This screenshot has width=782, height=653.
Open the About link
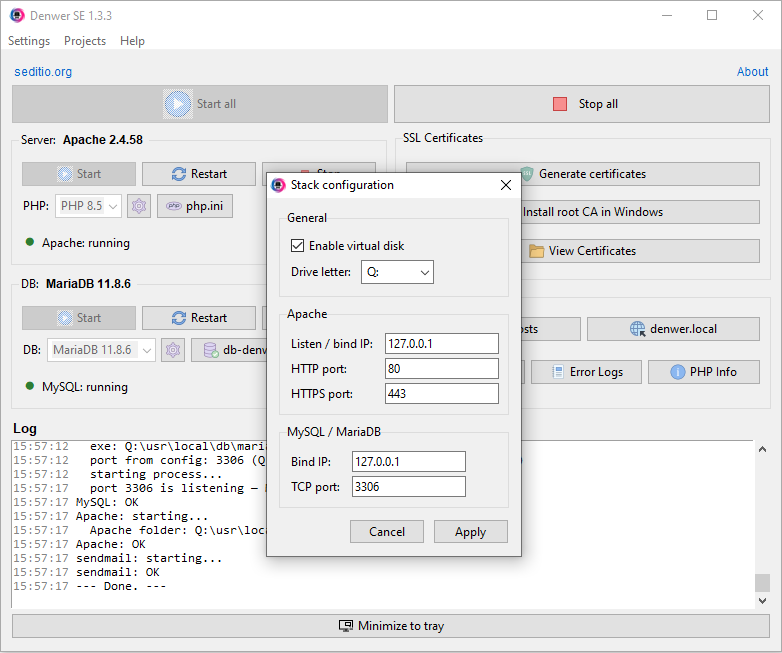pyautogui.click(x=752, y=72)
